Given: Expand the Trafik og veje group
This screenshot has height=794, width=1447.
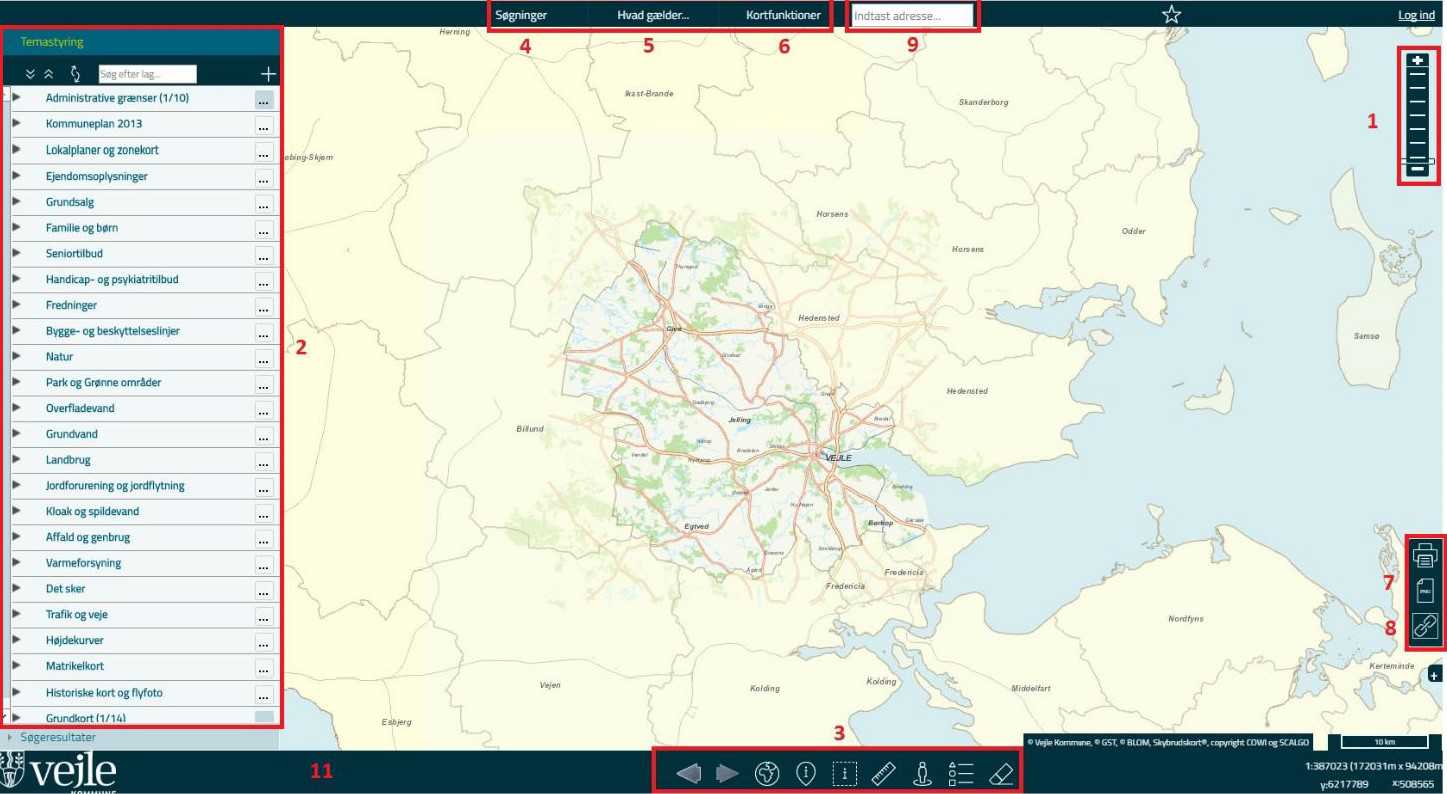Looking at the screenshot, I should point(17,614).
